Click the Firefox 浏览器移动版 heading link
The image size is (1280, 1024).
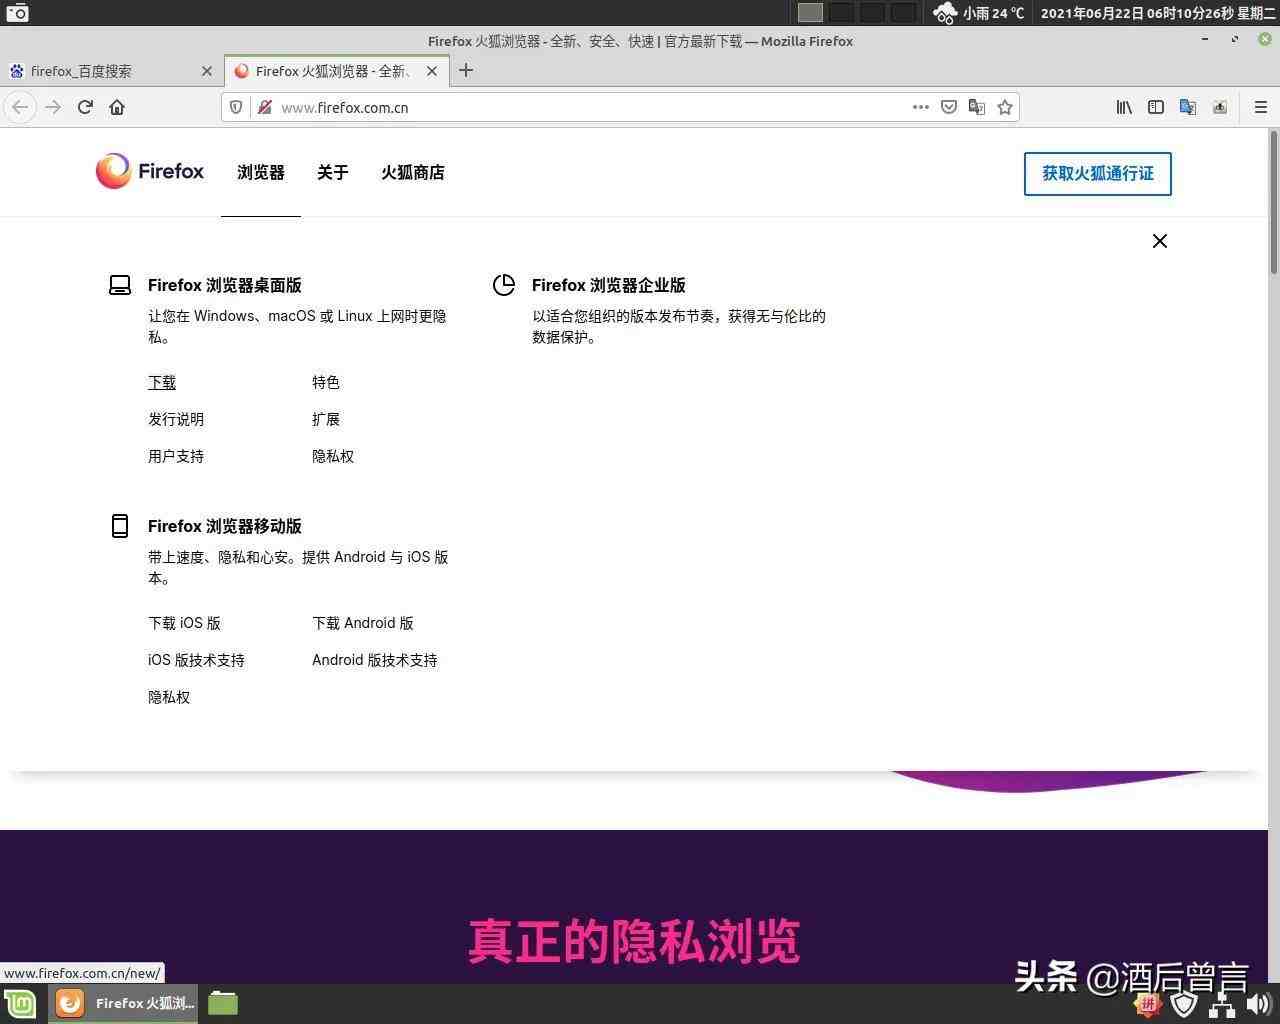pos(225,526)
